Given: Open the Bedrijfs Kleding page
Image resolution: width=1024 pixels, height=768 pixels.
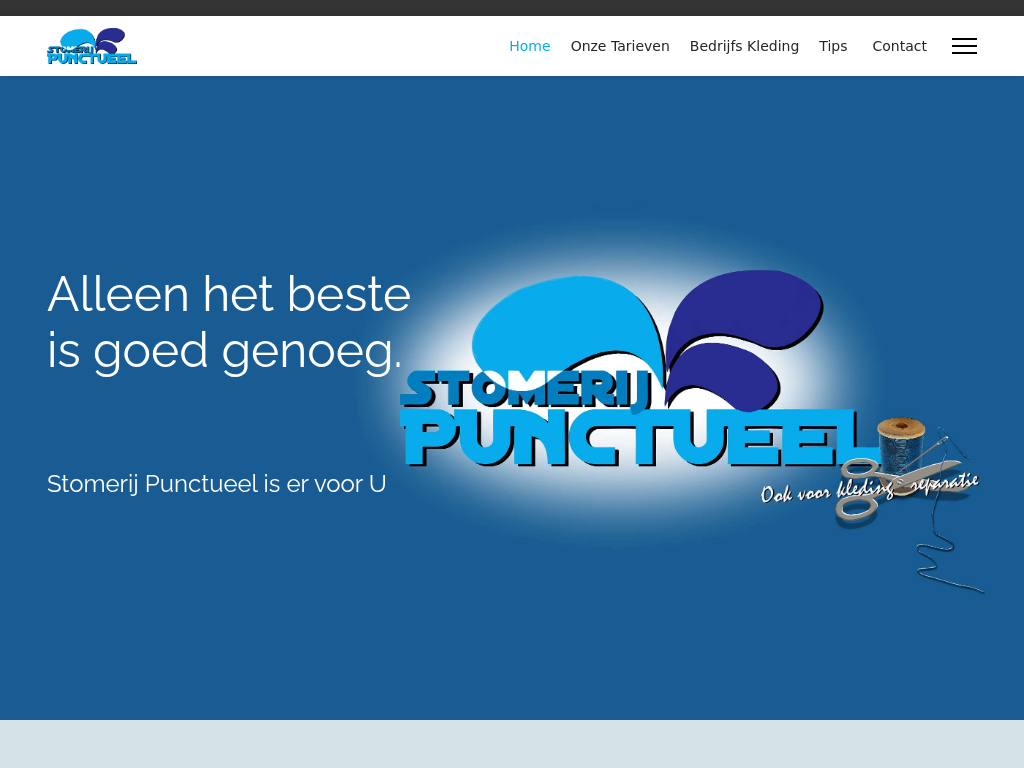Looking at the screenshot, I should pos(744,46).
